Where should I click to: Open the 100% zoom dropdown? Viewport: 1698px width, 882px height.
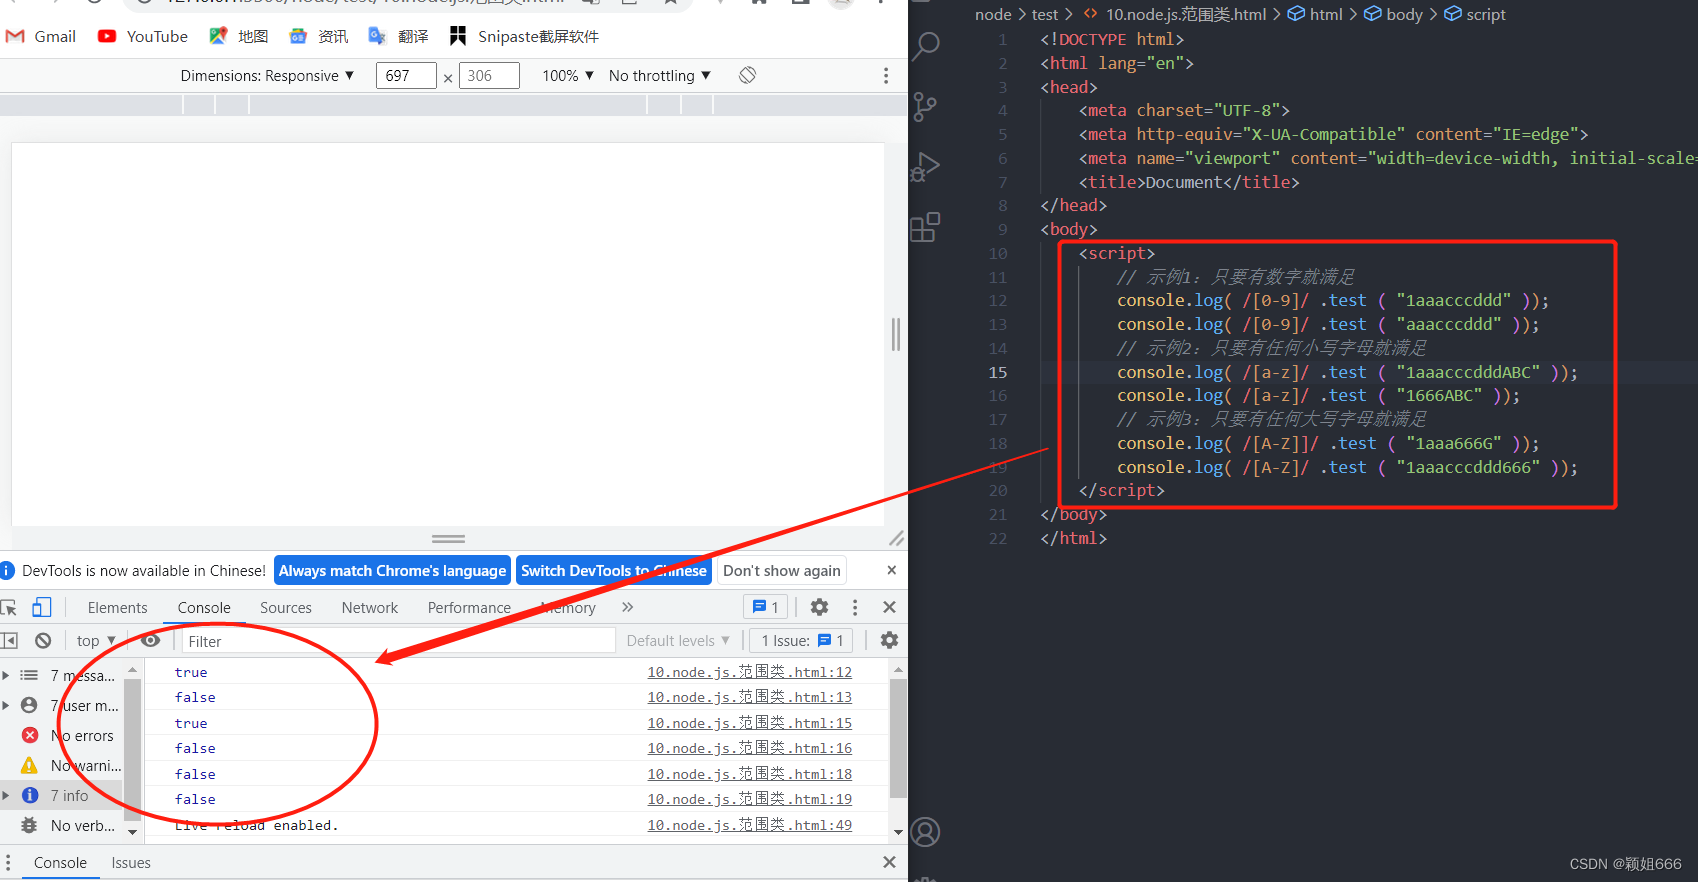click(x=568, y=76)
